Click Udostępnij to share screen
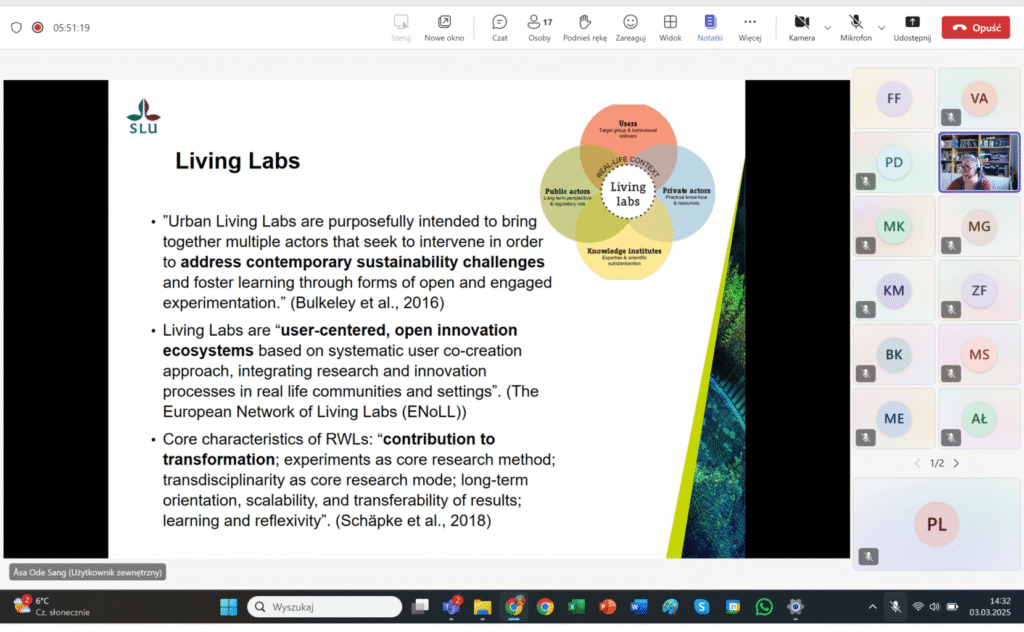 pos(912,27)
